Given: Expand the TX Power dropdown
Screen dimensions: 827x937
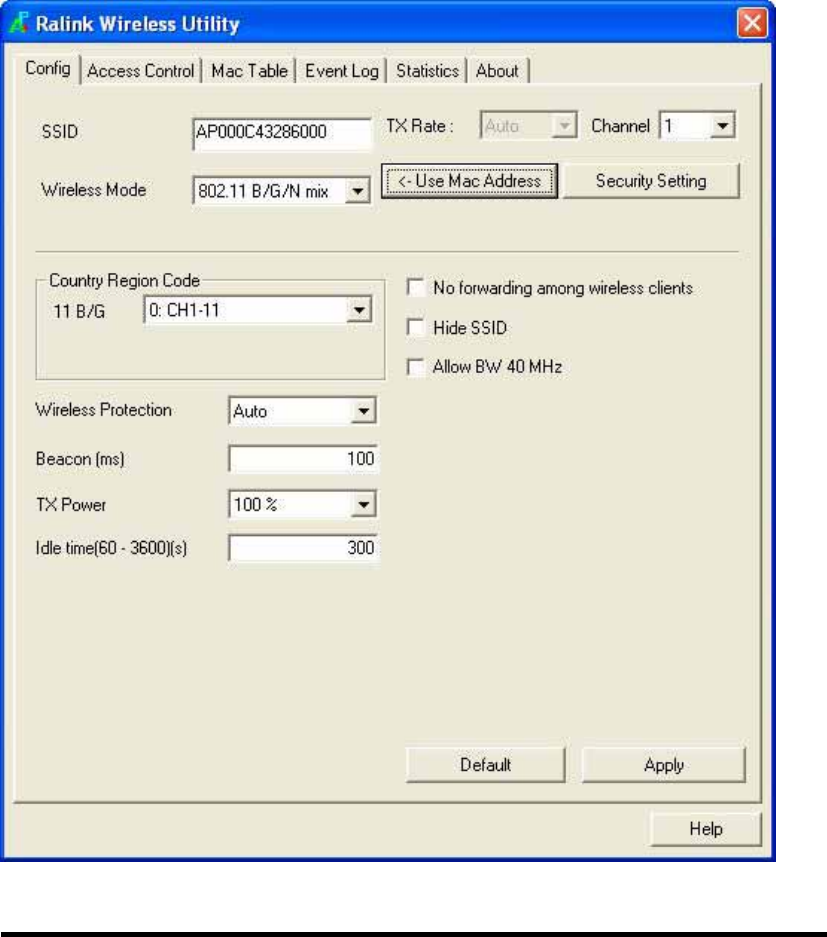Looking at the screenshot, I should click(302, 505).
